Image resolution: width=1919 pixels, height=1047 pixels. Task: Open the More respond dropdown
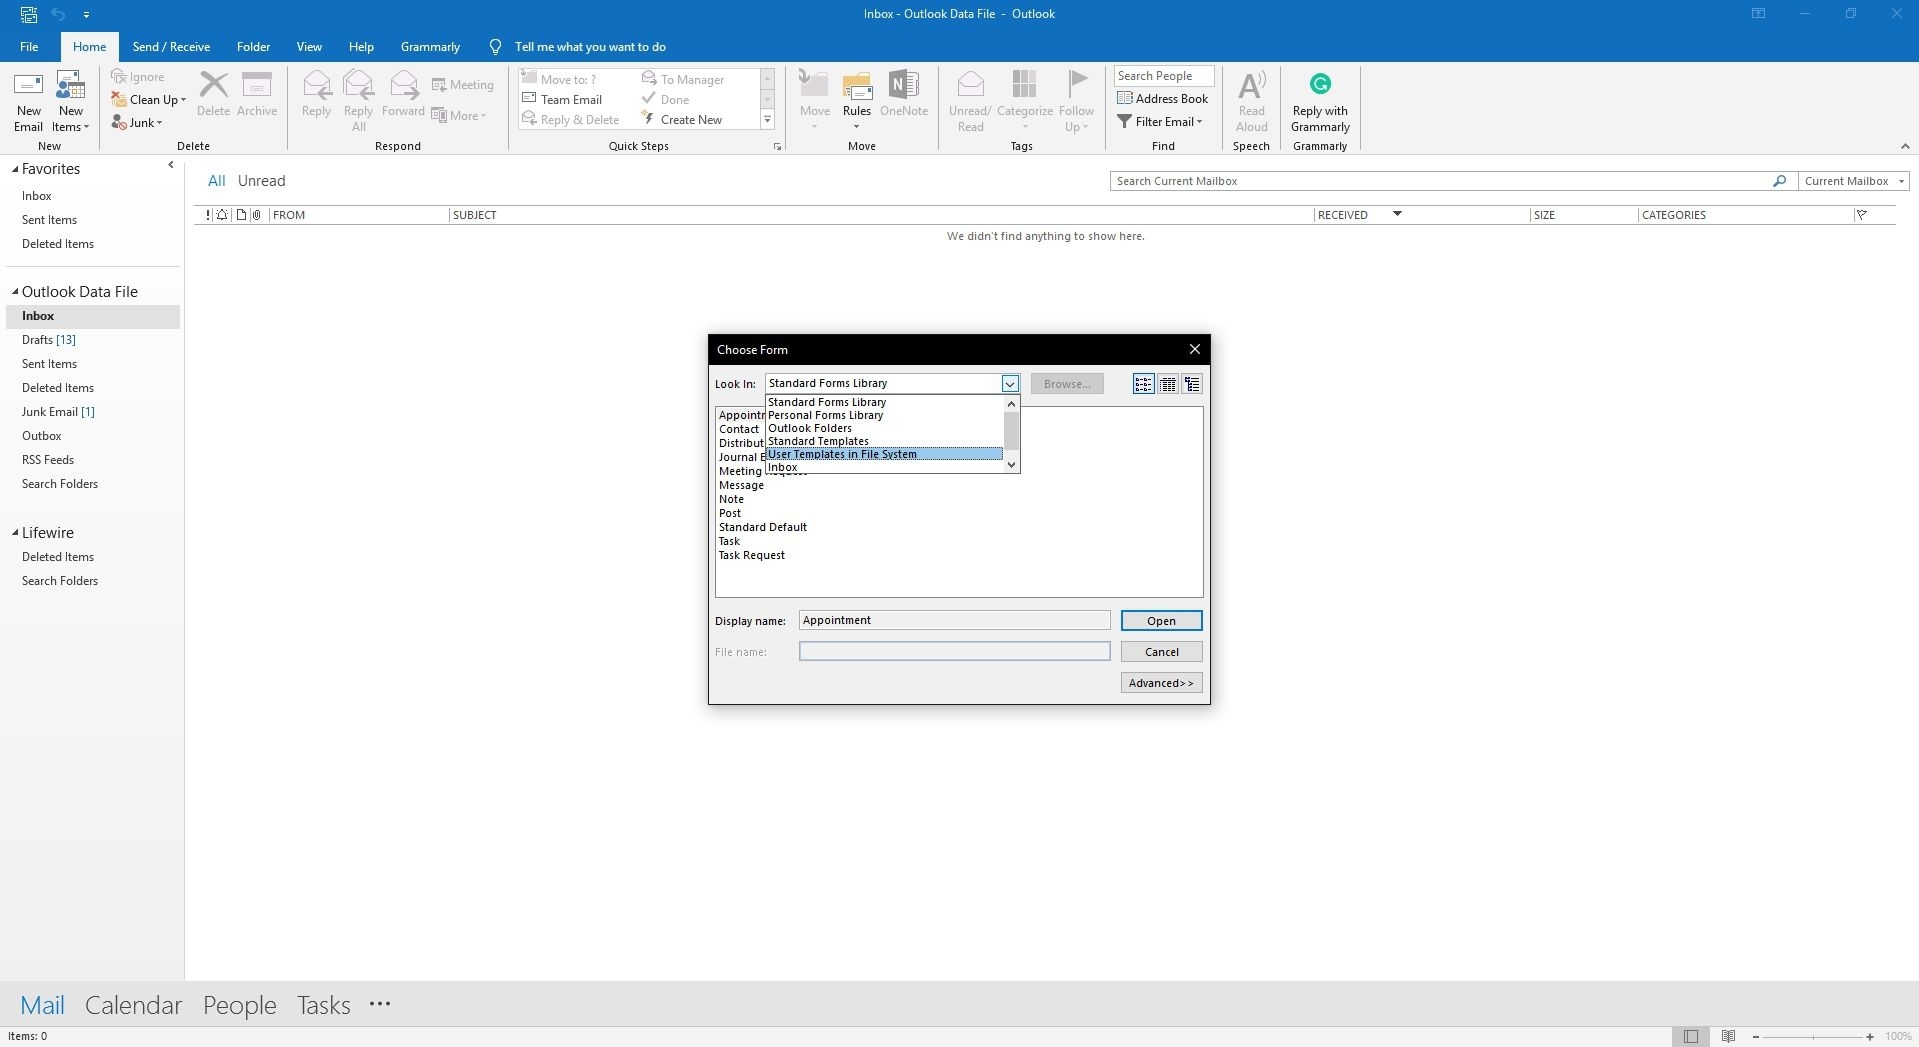[x=460, y=116]
